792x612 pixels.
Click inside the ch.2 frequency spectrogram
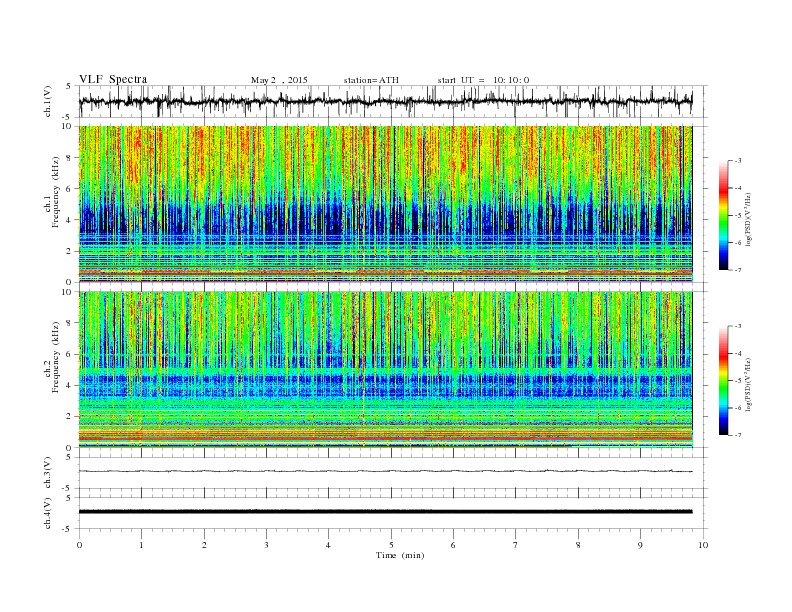[385, 370]
